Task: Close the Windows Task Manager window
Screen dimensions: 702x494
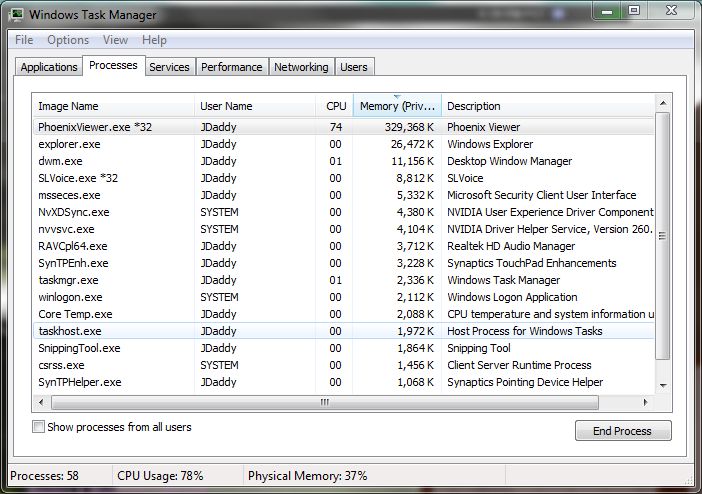Action: (x=671, y=11)
